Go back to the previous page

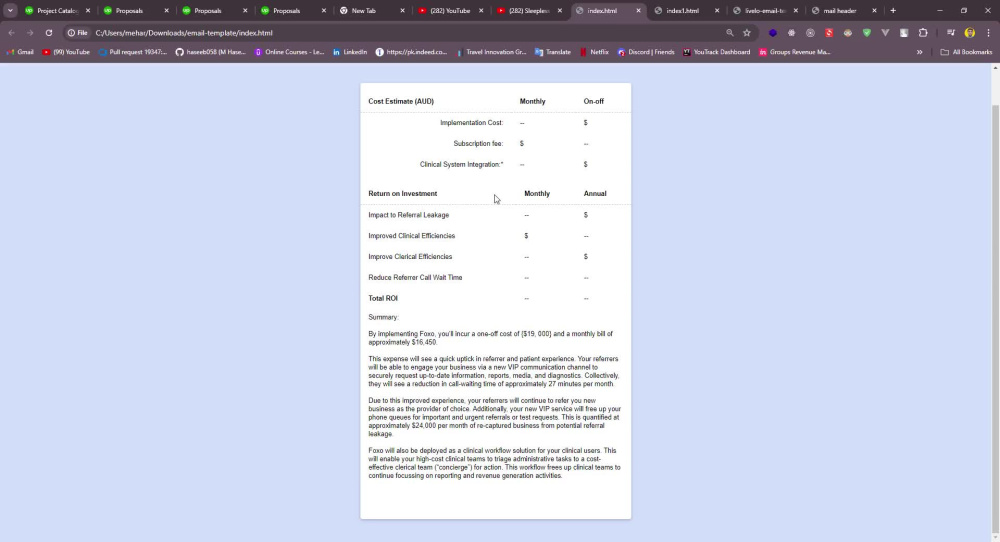click(x=11, y=33)
